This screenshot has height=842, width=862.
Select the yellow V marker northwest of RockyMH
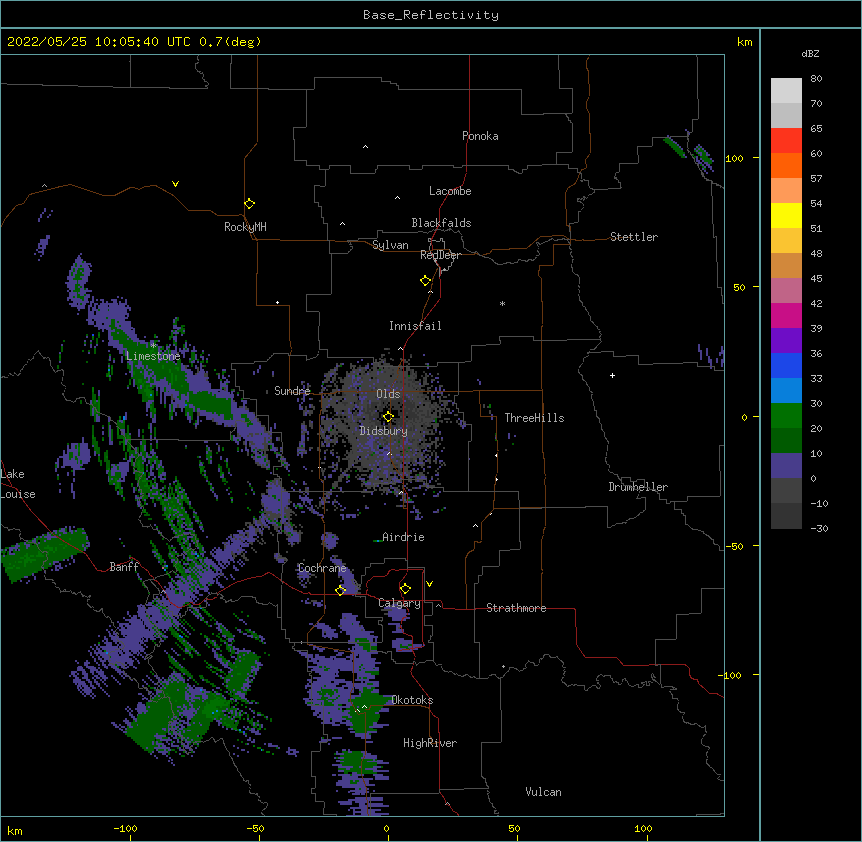pyautogui.click(x=175, y=184)
